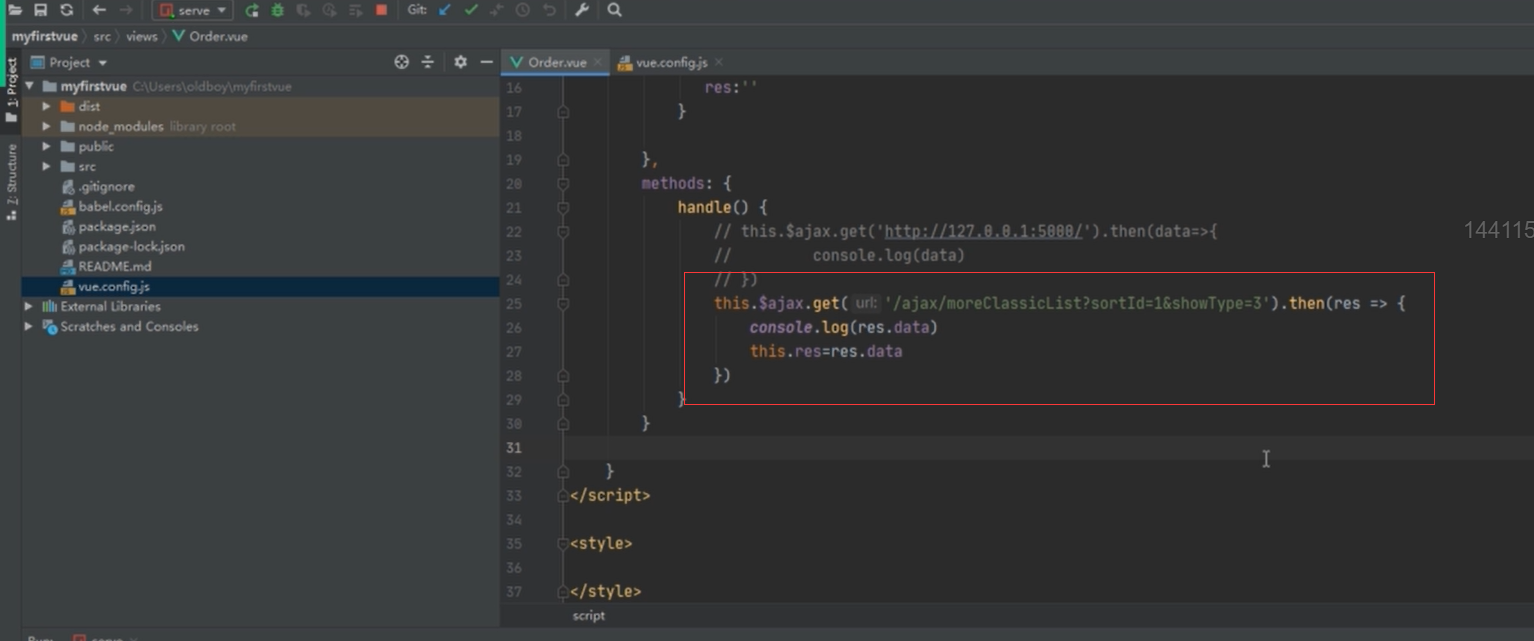Image resolution: width=1534 pixels, height=641 pixels.
Task: Click the Git Show History clock icon
Action: (523, 10)
